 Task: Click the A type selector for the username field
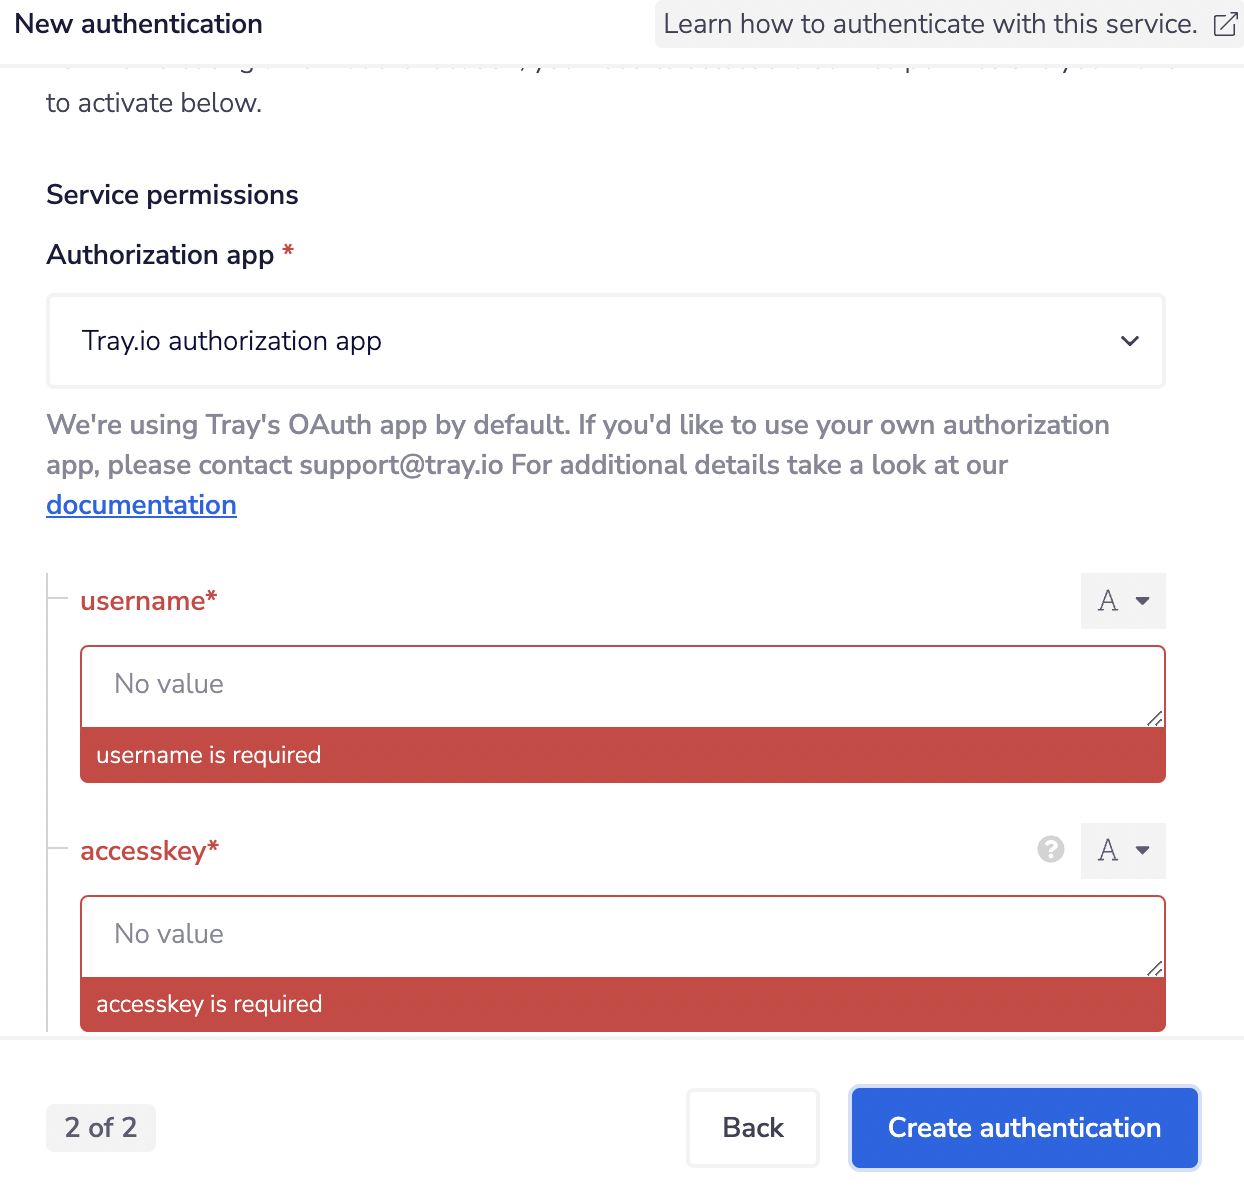[x=1122, y=600]
